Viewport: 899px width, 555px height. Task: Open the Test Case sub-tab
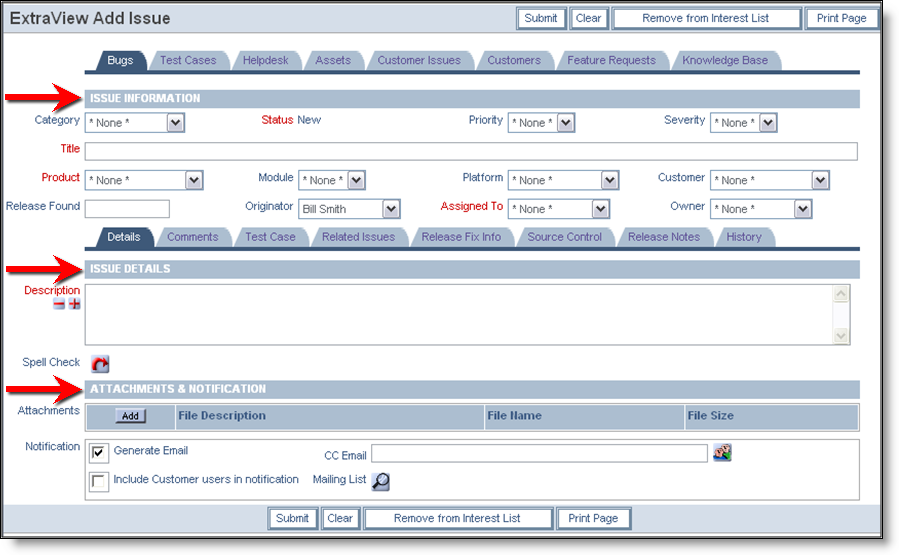[271, 237]
